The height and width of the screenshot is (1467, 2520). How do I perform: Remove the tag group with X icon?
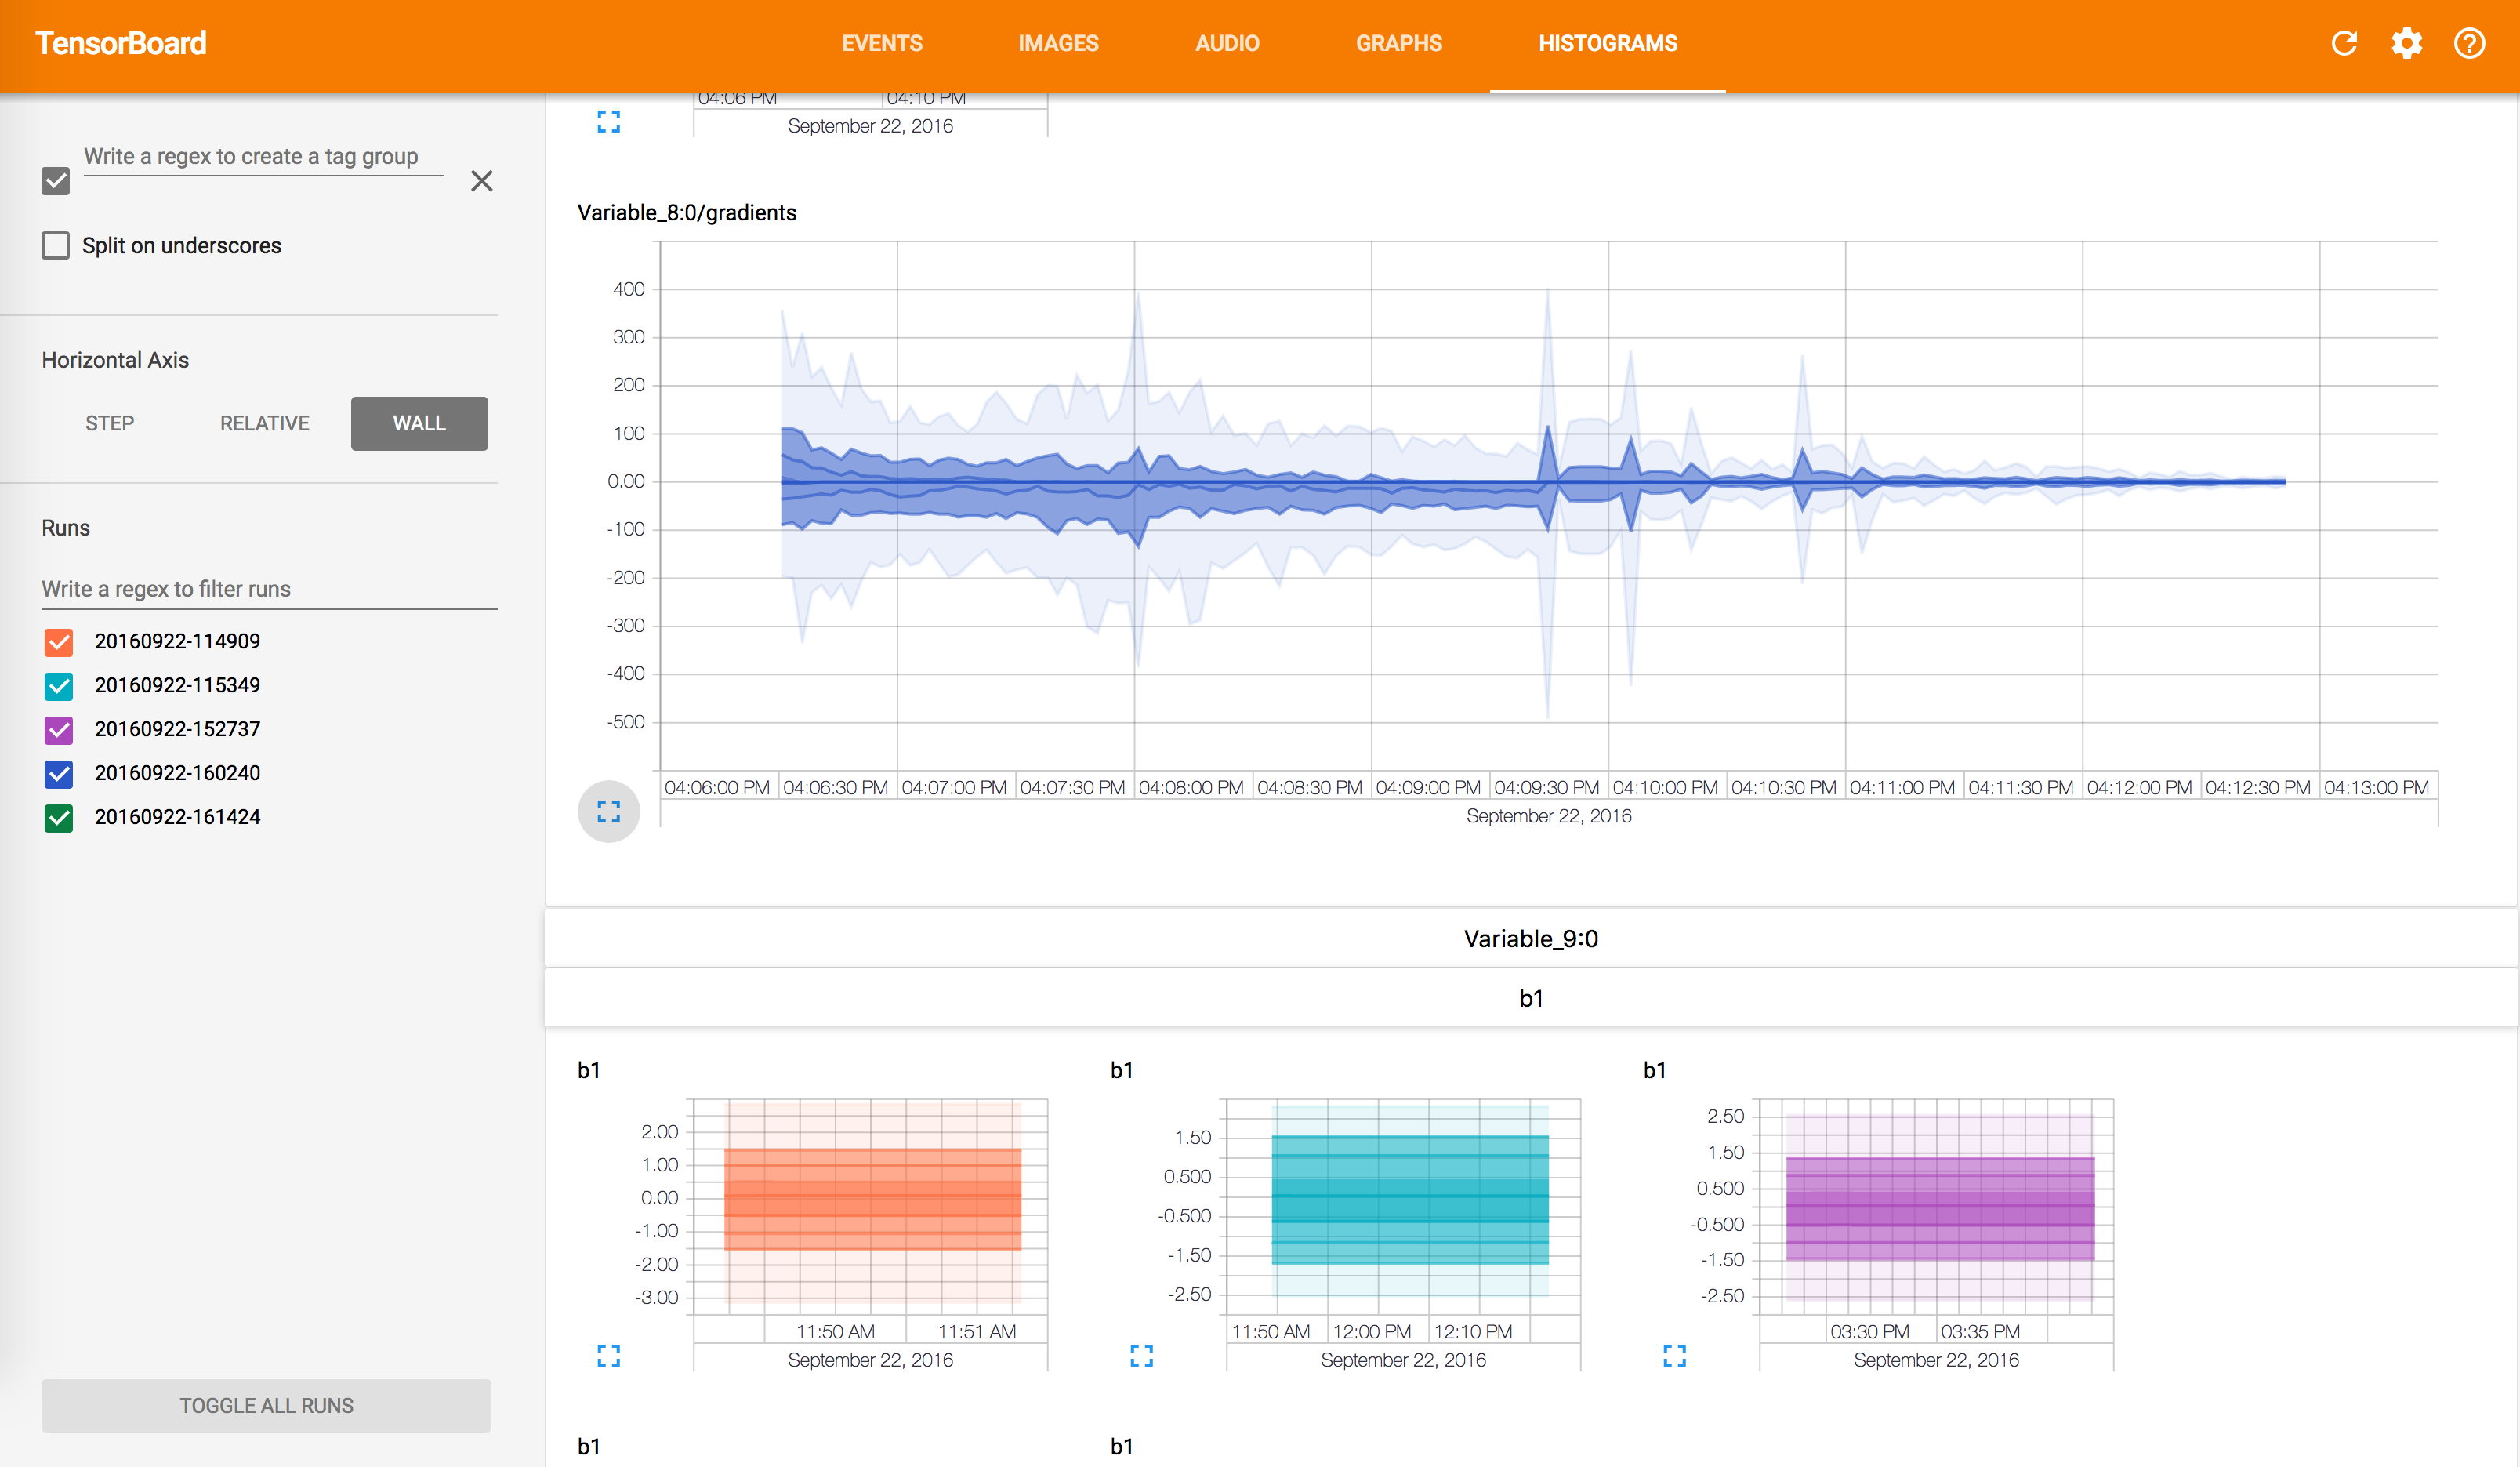pyautogui.click(x=482, y=181)
